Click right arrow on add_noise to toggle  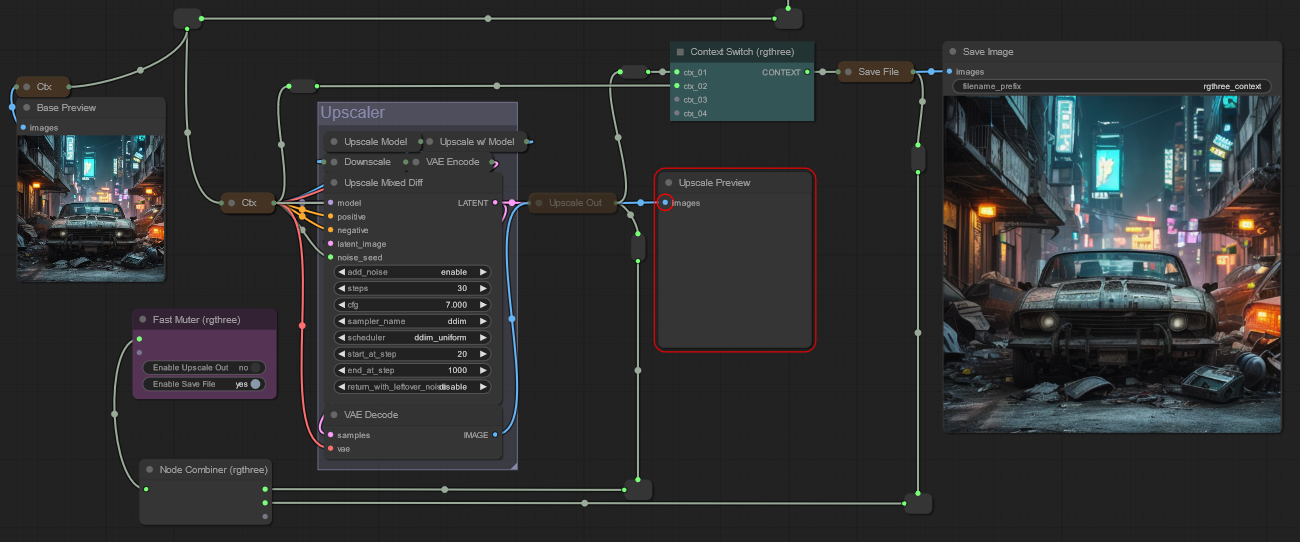[x=483, y=272]
